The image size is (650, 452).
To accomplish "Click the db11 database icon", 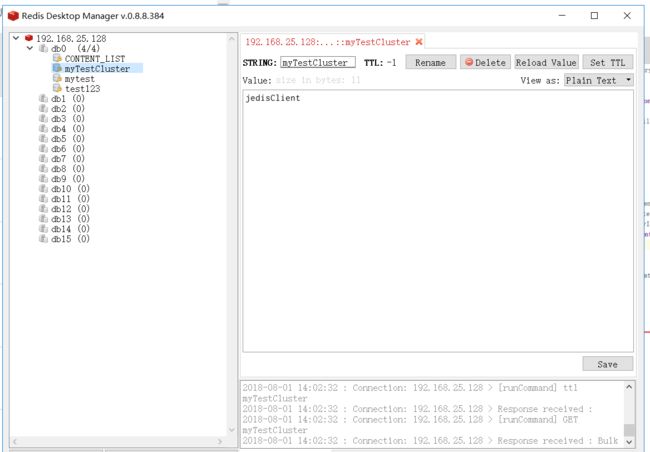I will tap(43, 199).
